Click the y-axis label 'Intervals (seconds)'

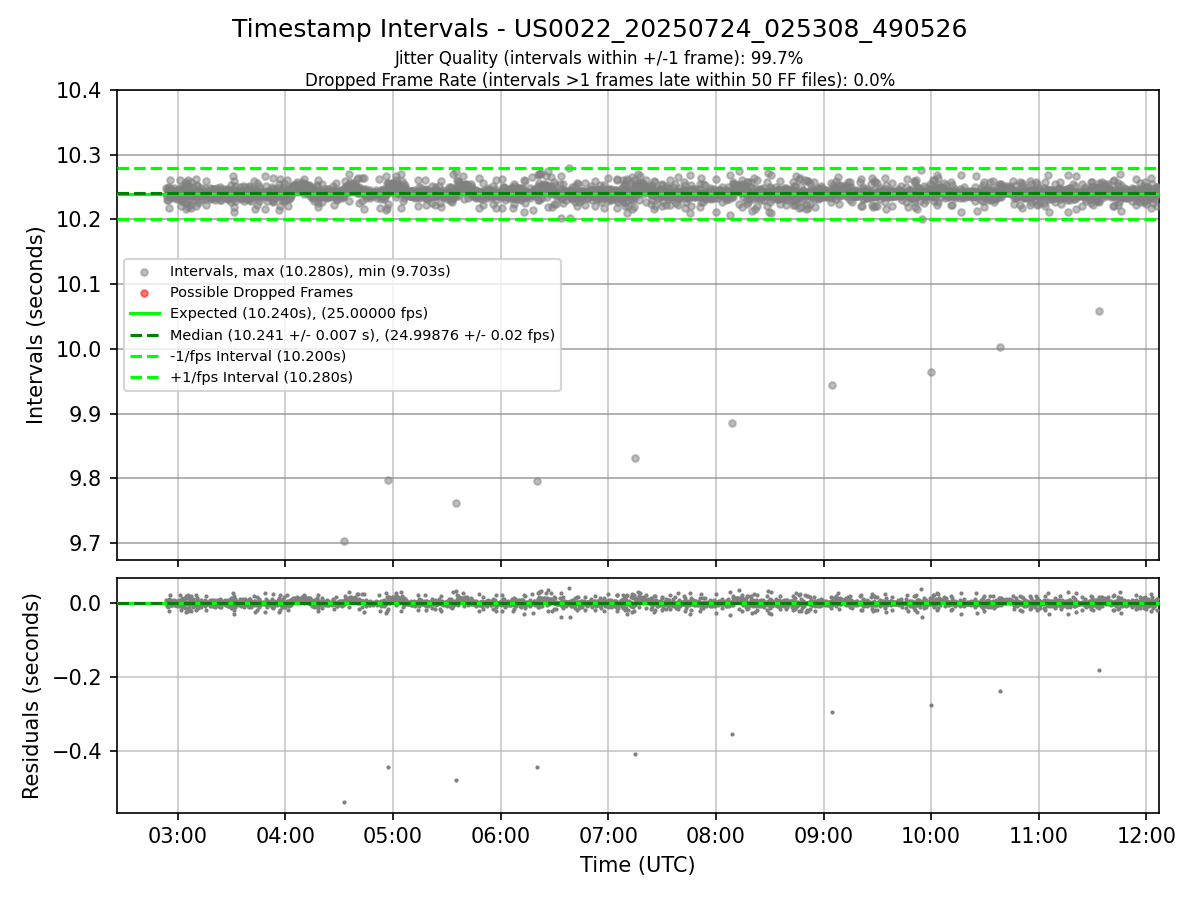tap(36, 325)
